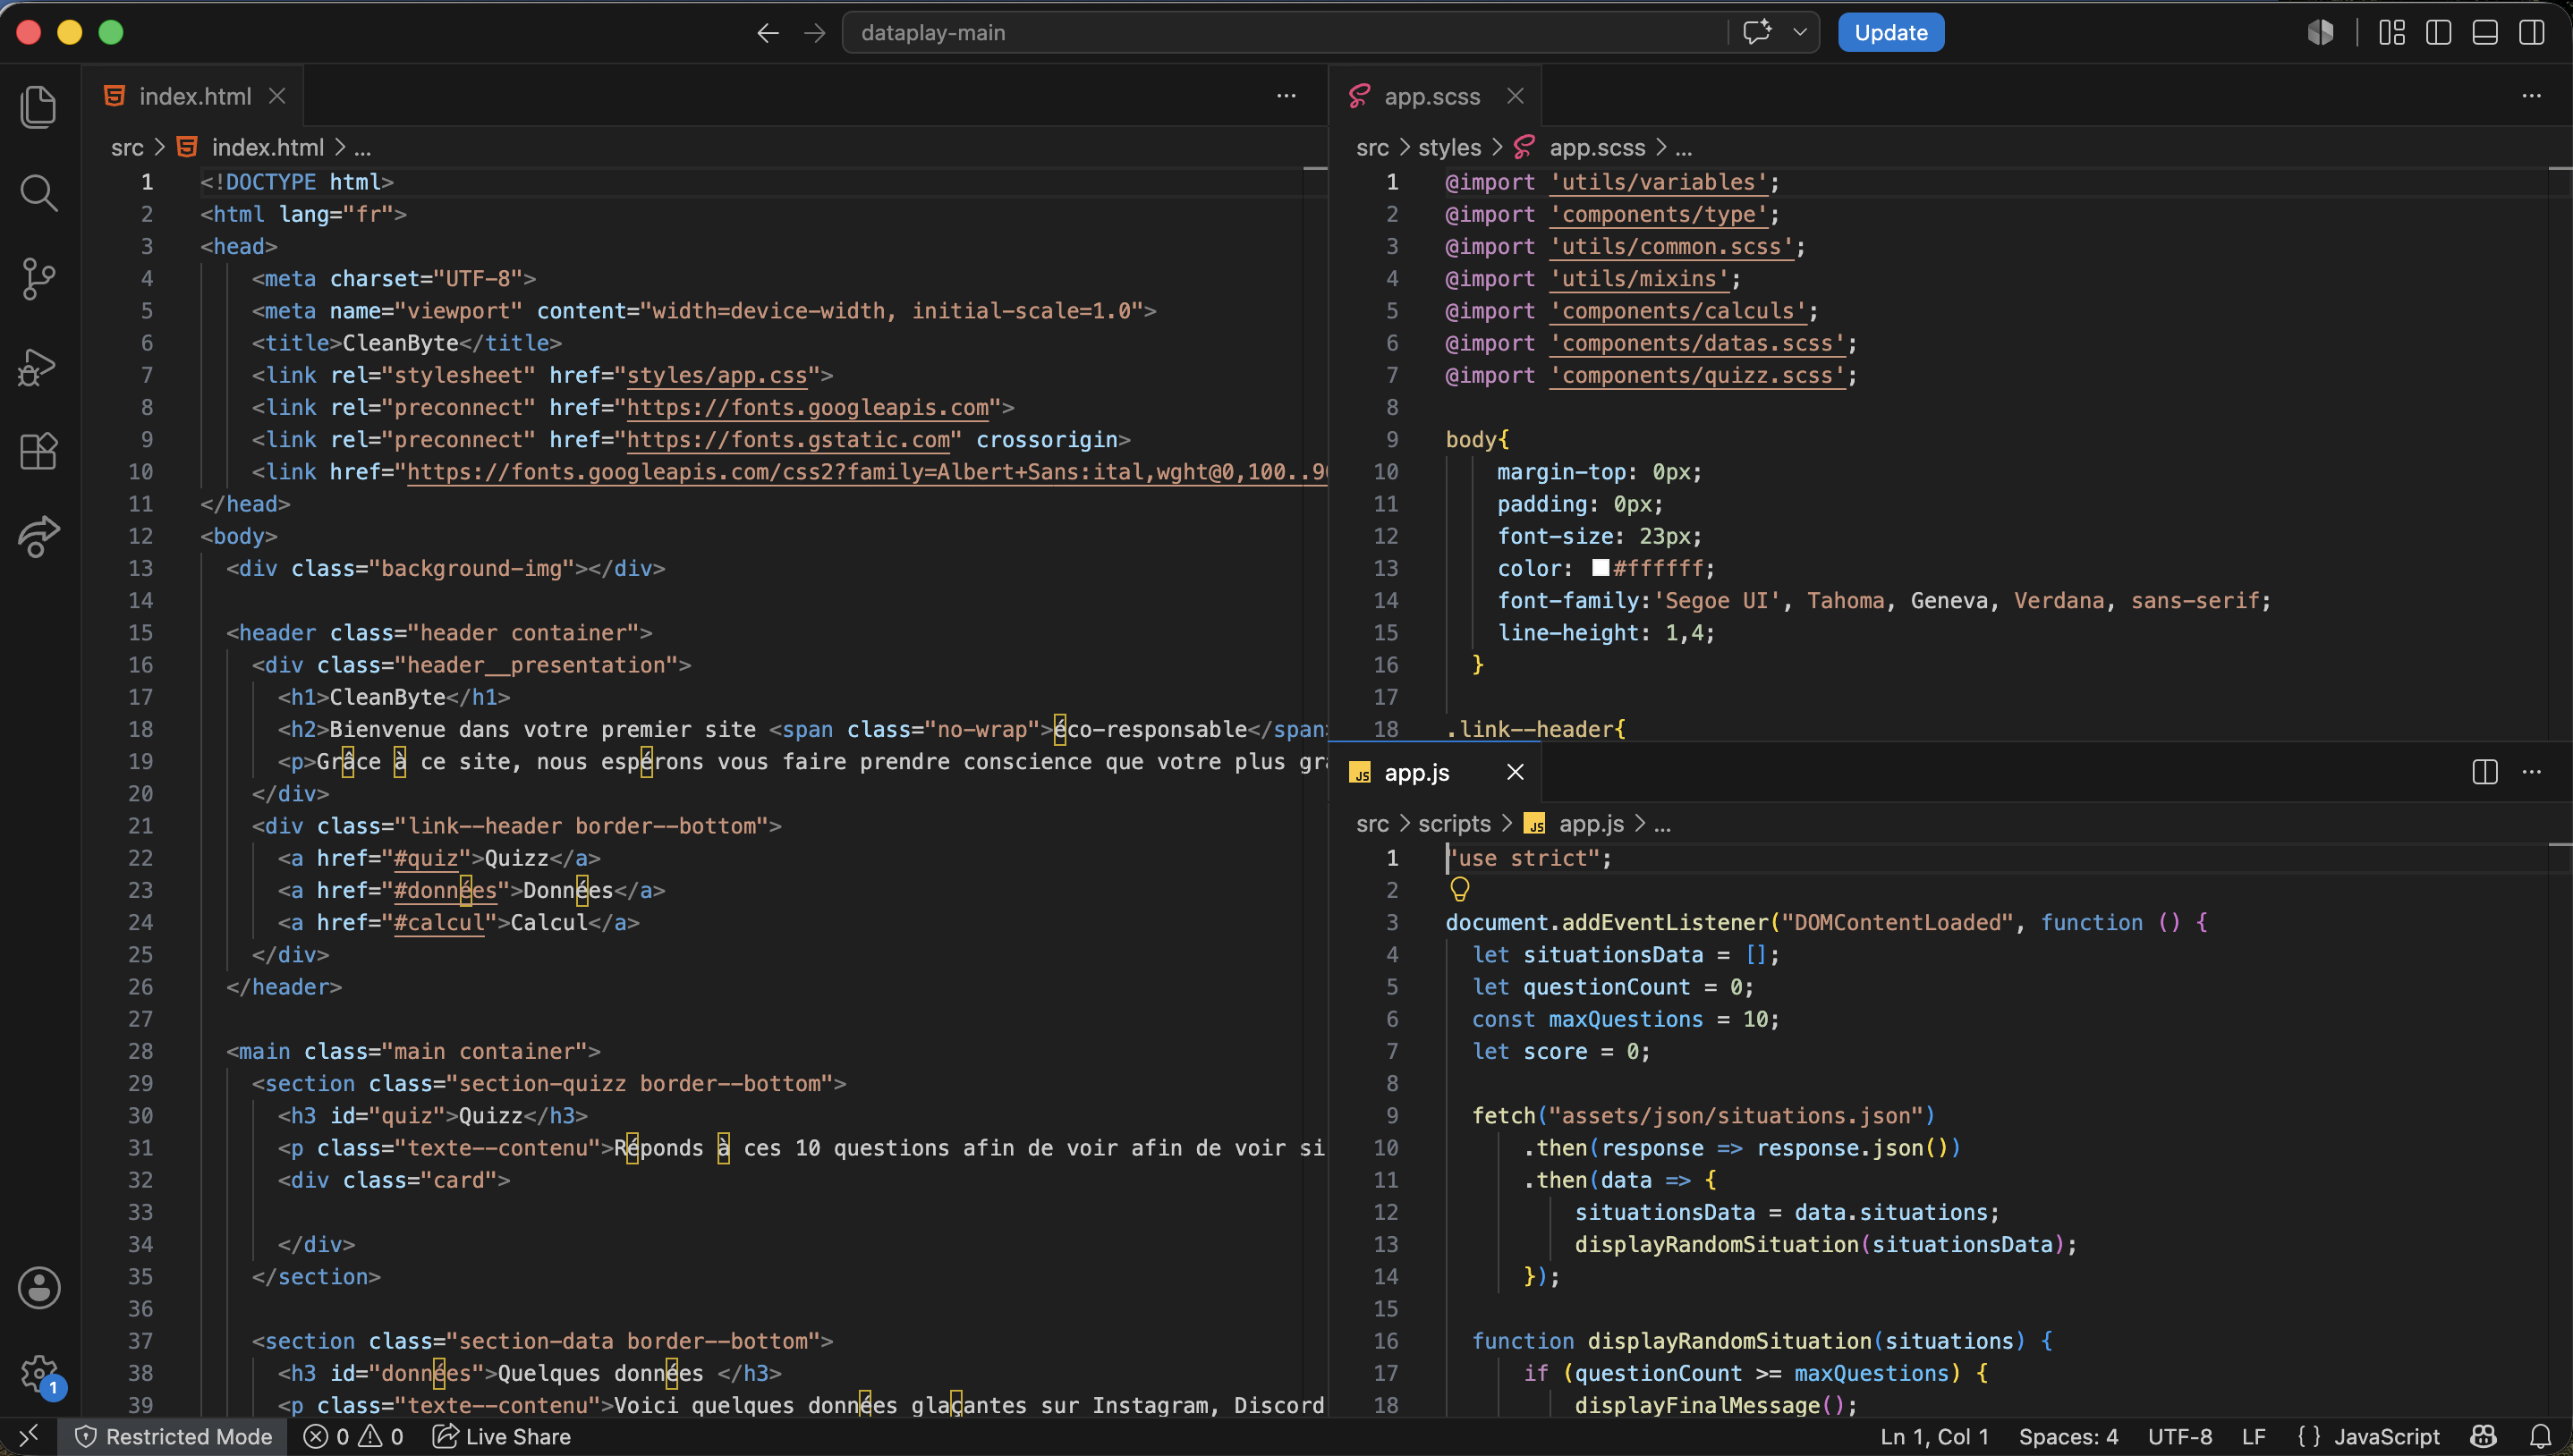The height and width of the screenshot is (1456, 2573).
Task: Click the Update button
Action: click(x=1890, y=32)
